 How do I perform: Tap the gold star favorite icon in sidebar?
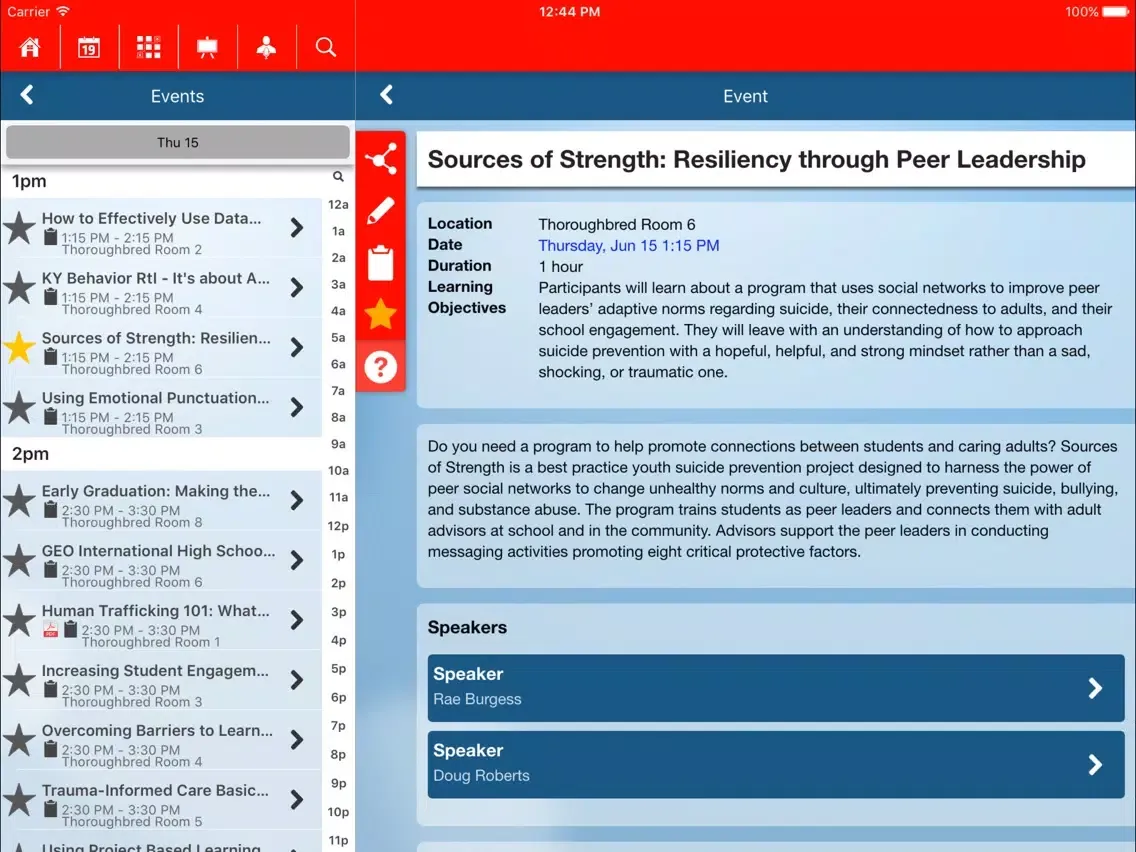[x=381, y=314]
